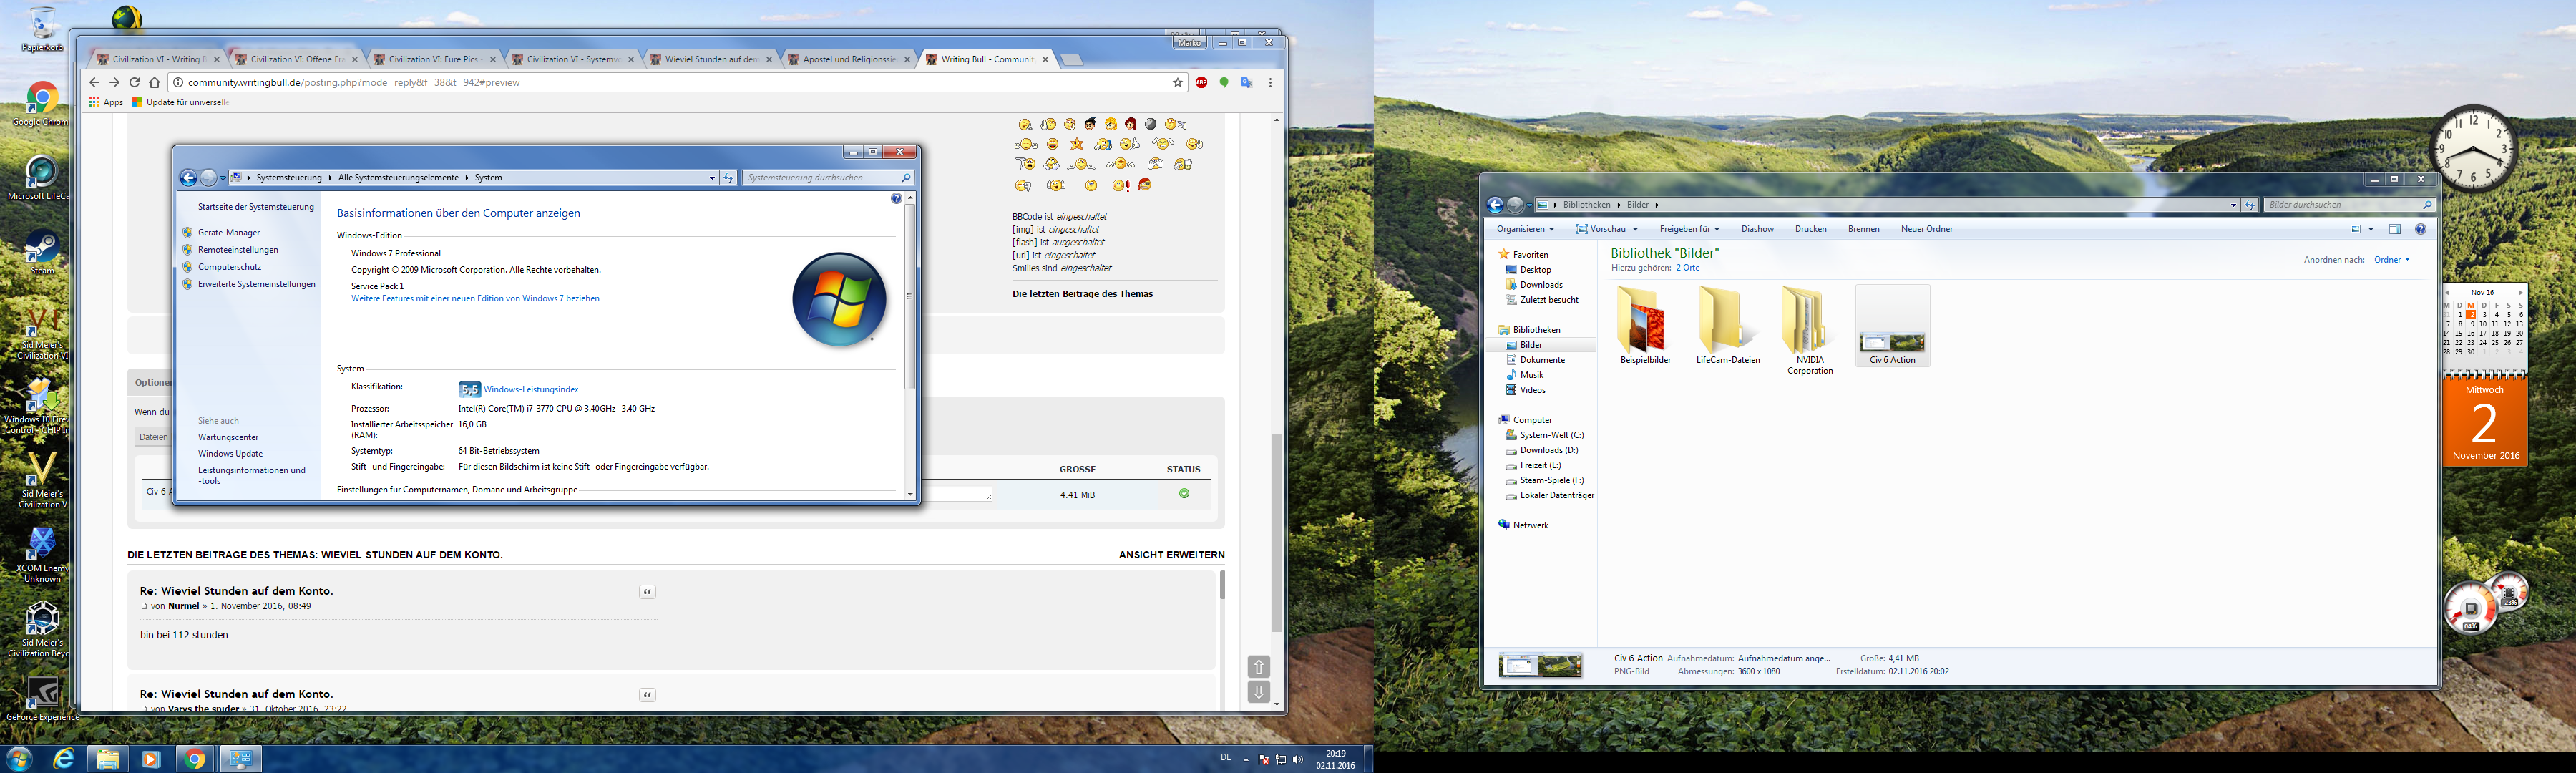Bookmark the page with the star icon

(1177, 83)
